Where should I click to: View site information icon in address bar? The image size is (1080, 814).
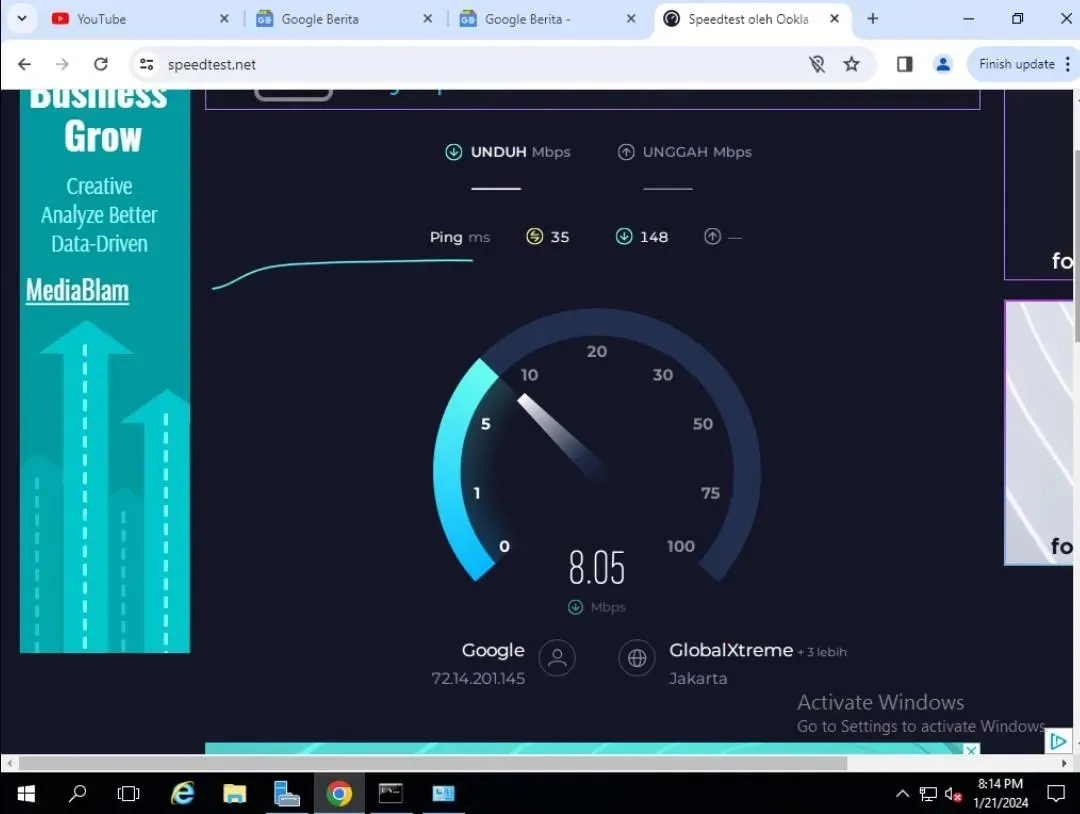click(x=146, y=64)
